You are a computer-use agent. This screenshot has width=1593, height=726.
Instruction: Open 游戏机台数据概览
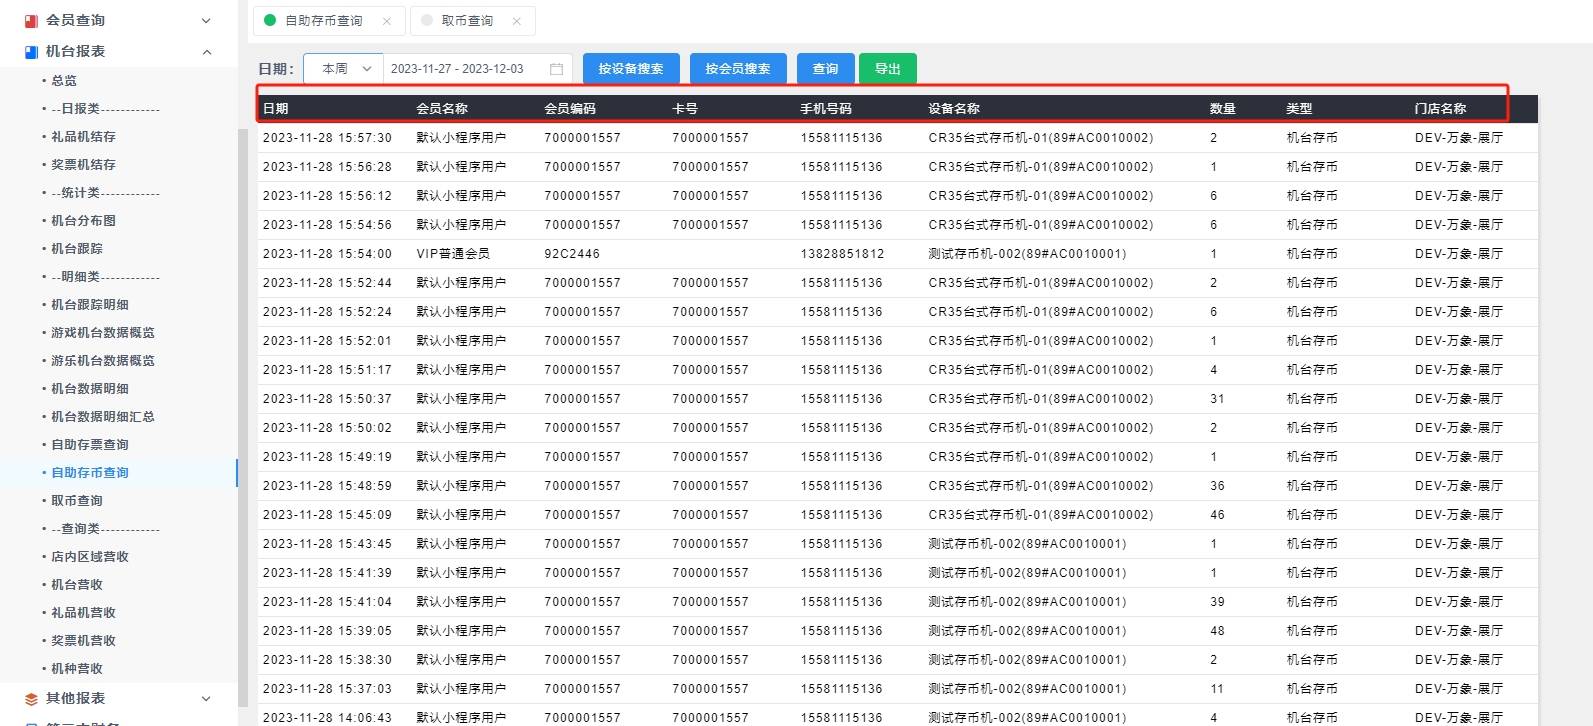103,333
